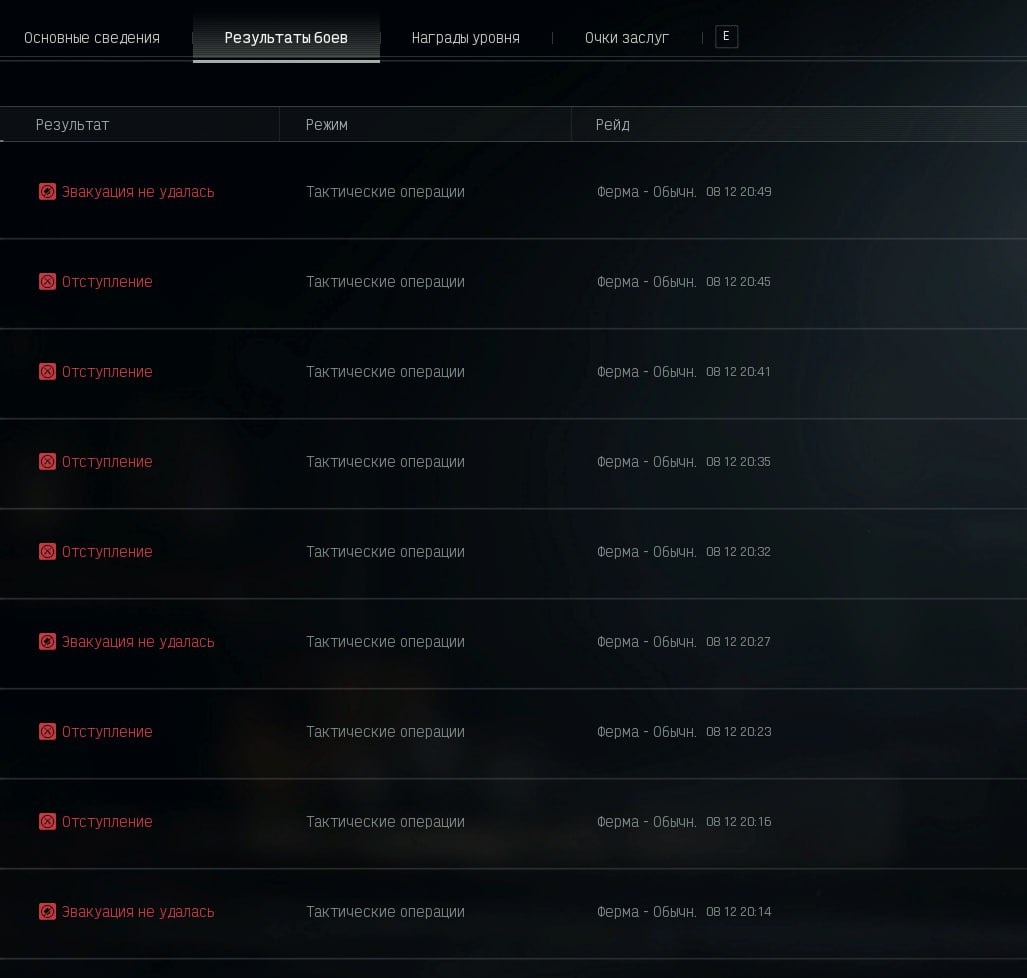
Task: Click retreat icon on 20:16 raid row
Action: 47,822
